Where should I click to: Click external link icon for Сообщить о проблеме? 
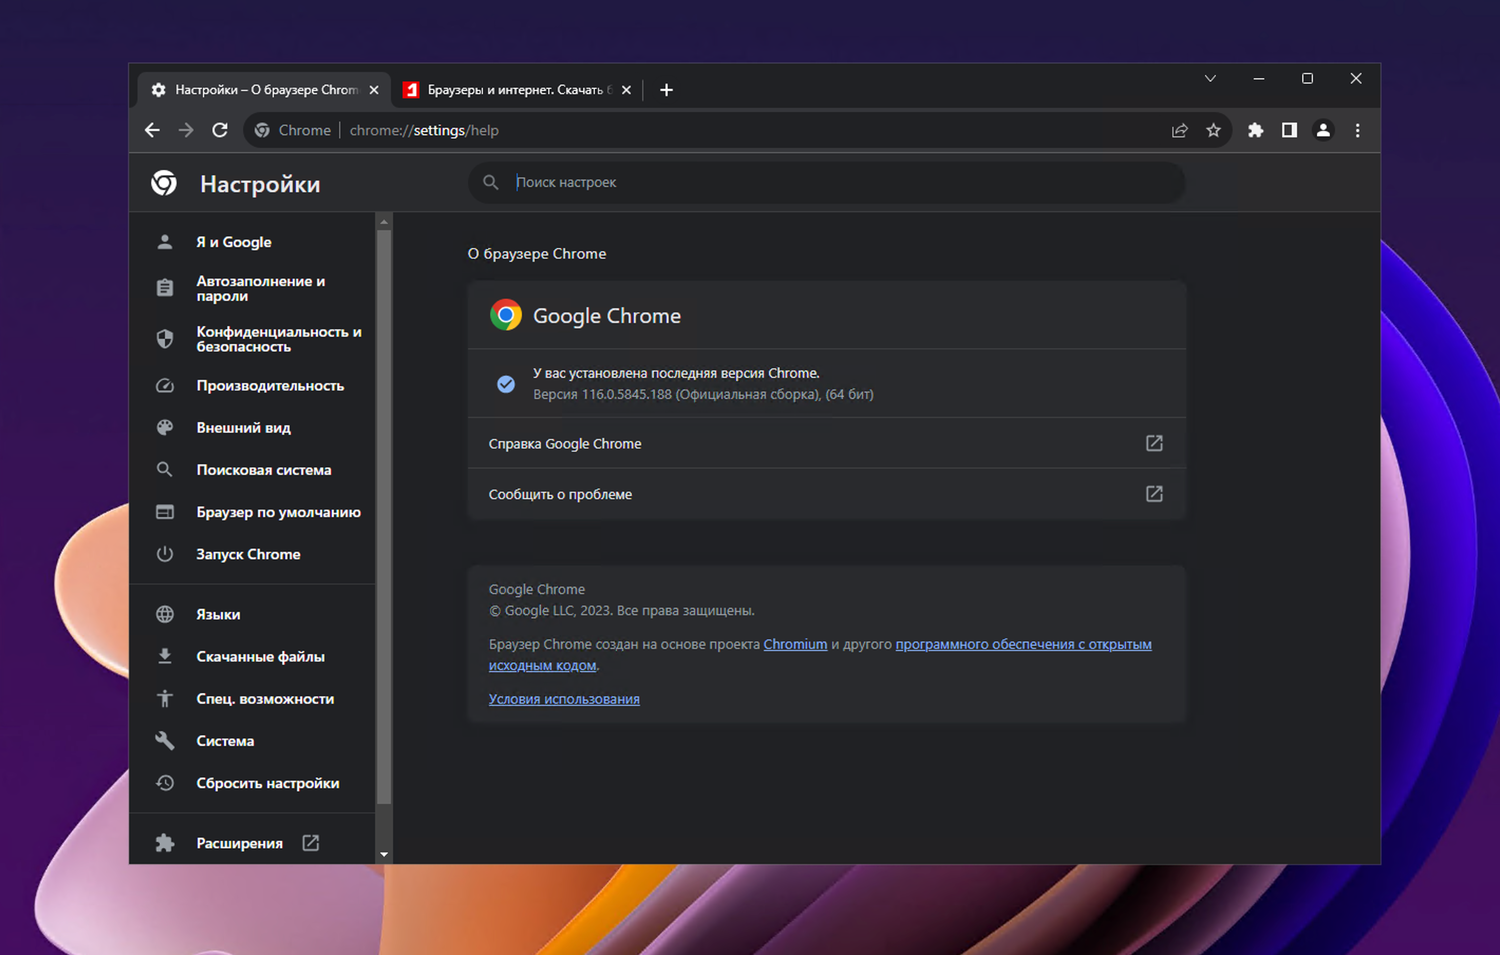(1154, 494)
